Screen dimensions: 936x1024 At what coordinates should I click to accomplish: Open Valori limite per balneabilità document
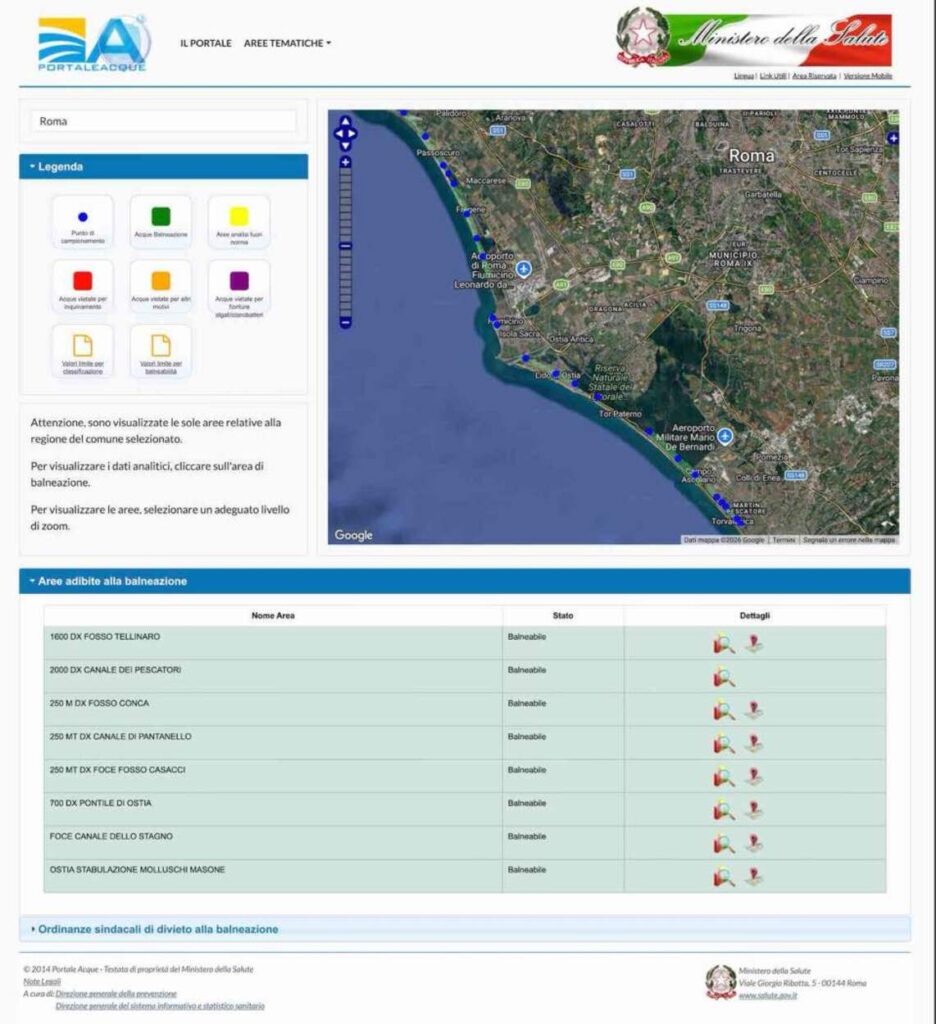pos(161,352)
